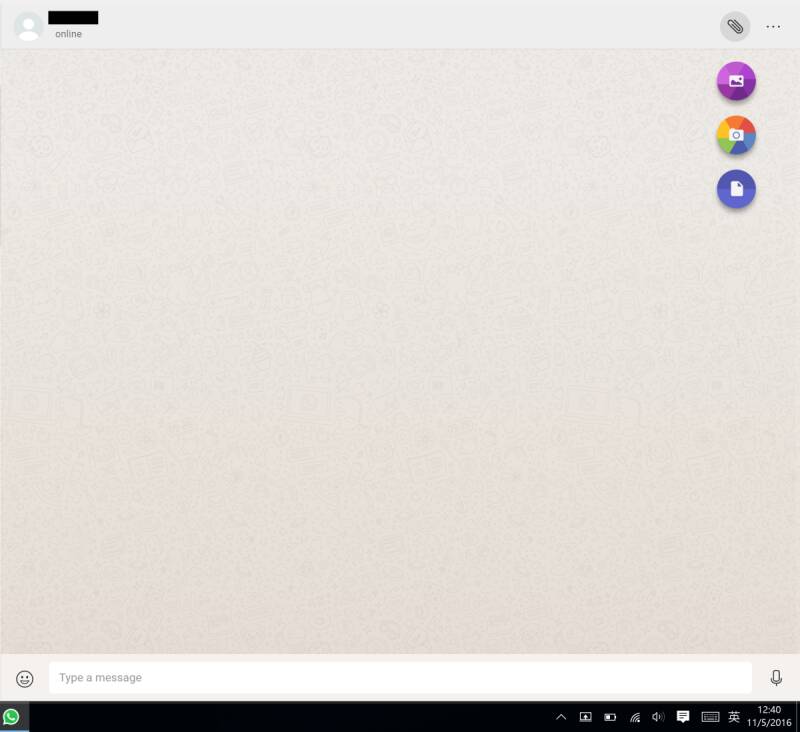Open the emoji picker smiley icon
Screen dimensions: 800x732
coord(24,678)
